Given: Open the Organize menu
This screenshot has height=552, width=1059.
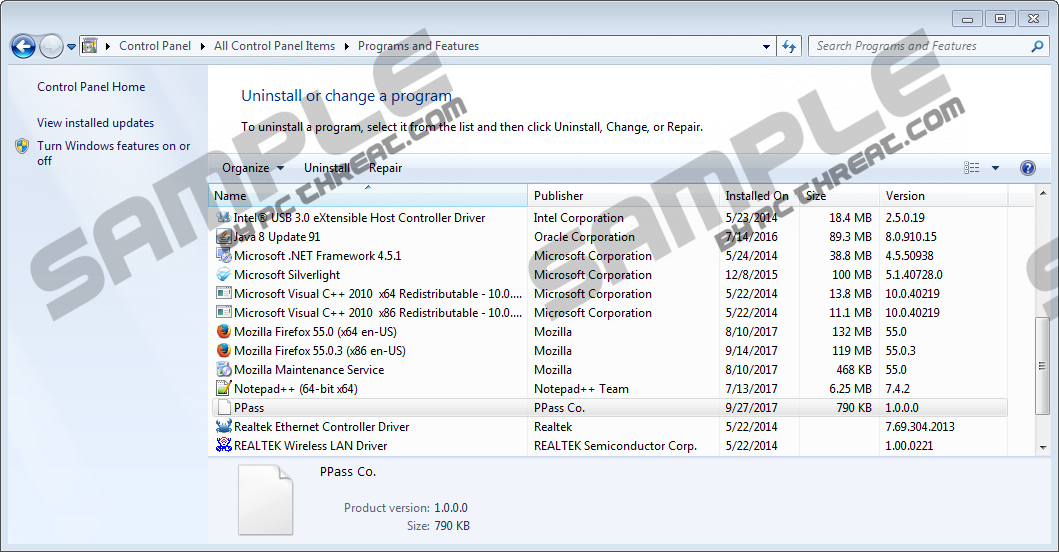Looking at the screenshot, I should click(x=253, y=168).
